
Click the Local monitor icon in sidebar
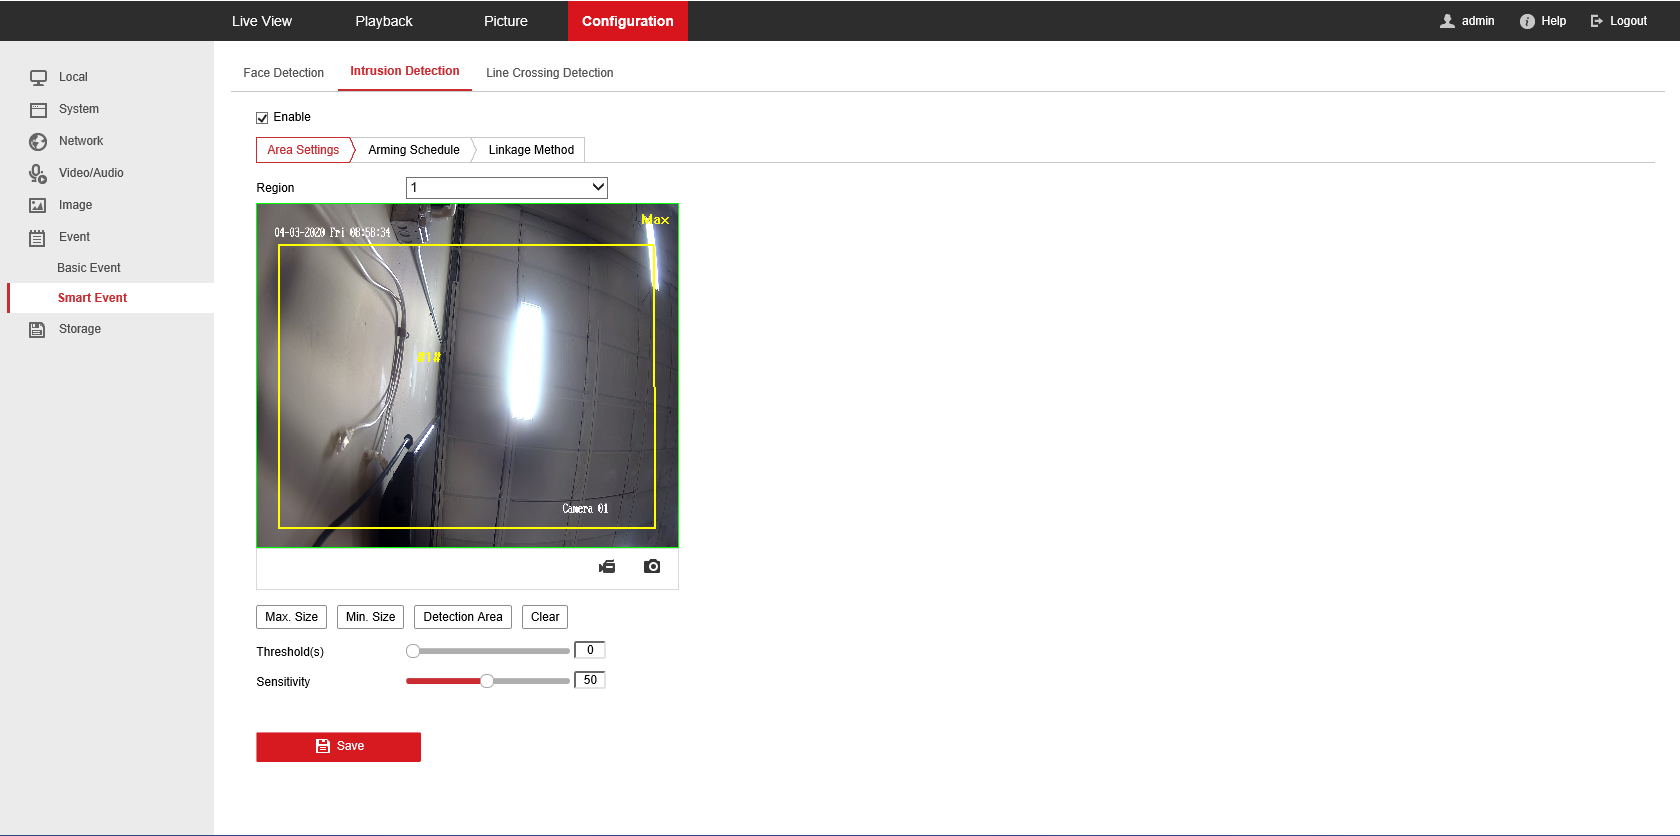[38, 77]
